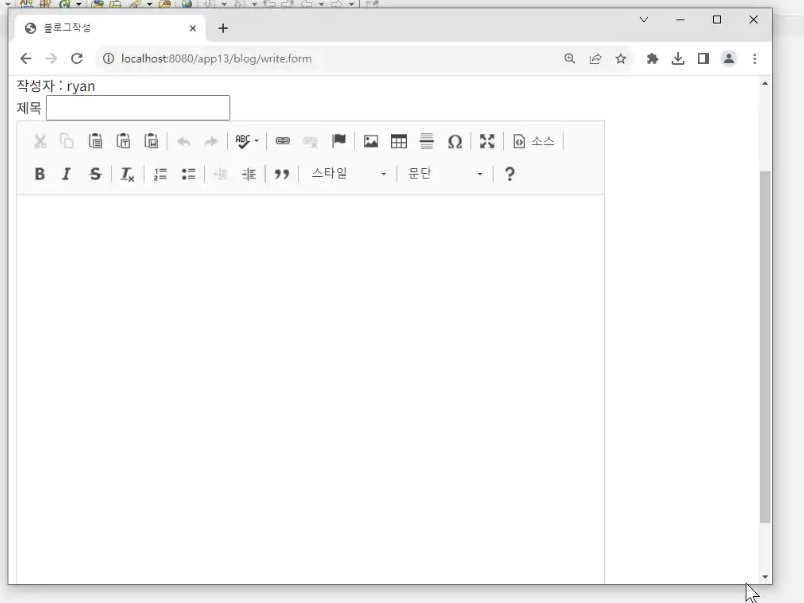This screenshot has height=603, width=804.
Task: Open a new tab with plus button
Action: 223,28
